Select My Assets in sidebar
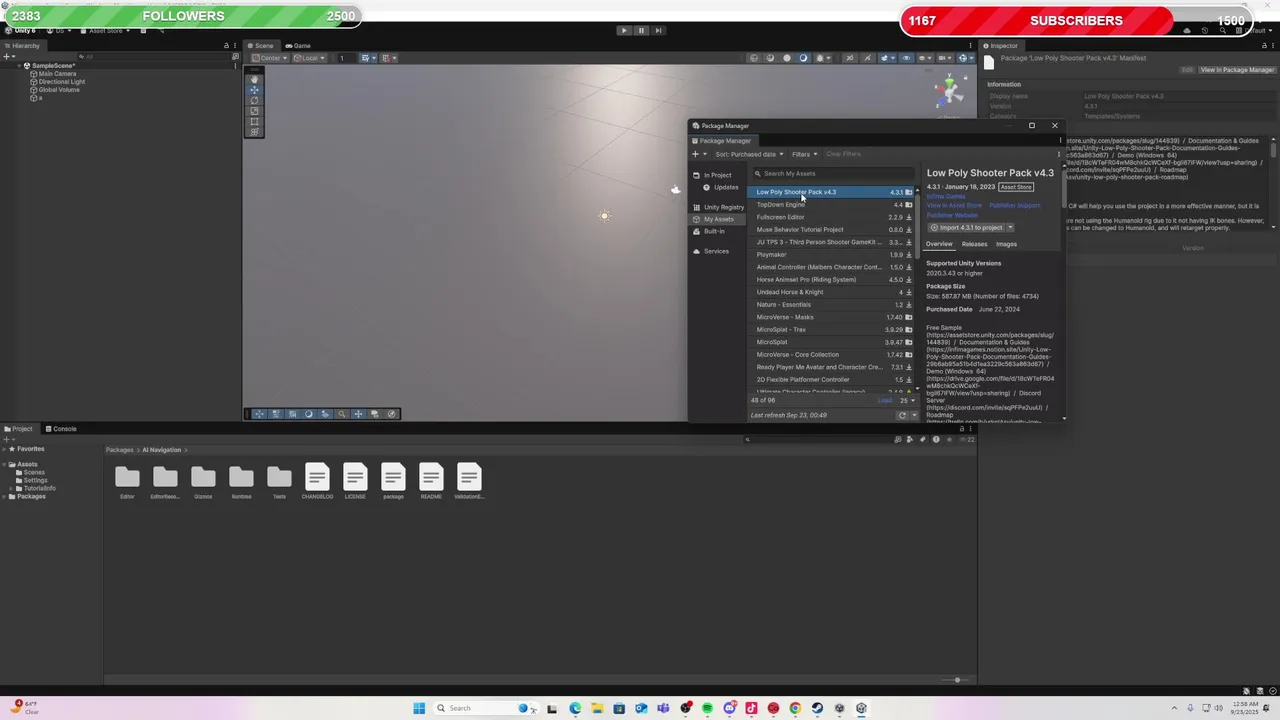The height and width of the screenshot is (720, 1280). [x=718, y=219]
